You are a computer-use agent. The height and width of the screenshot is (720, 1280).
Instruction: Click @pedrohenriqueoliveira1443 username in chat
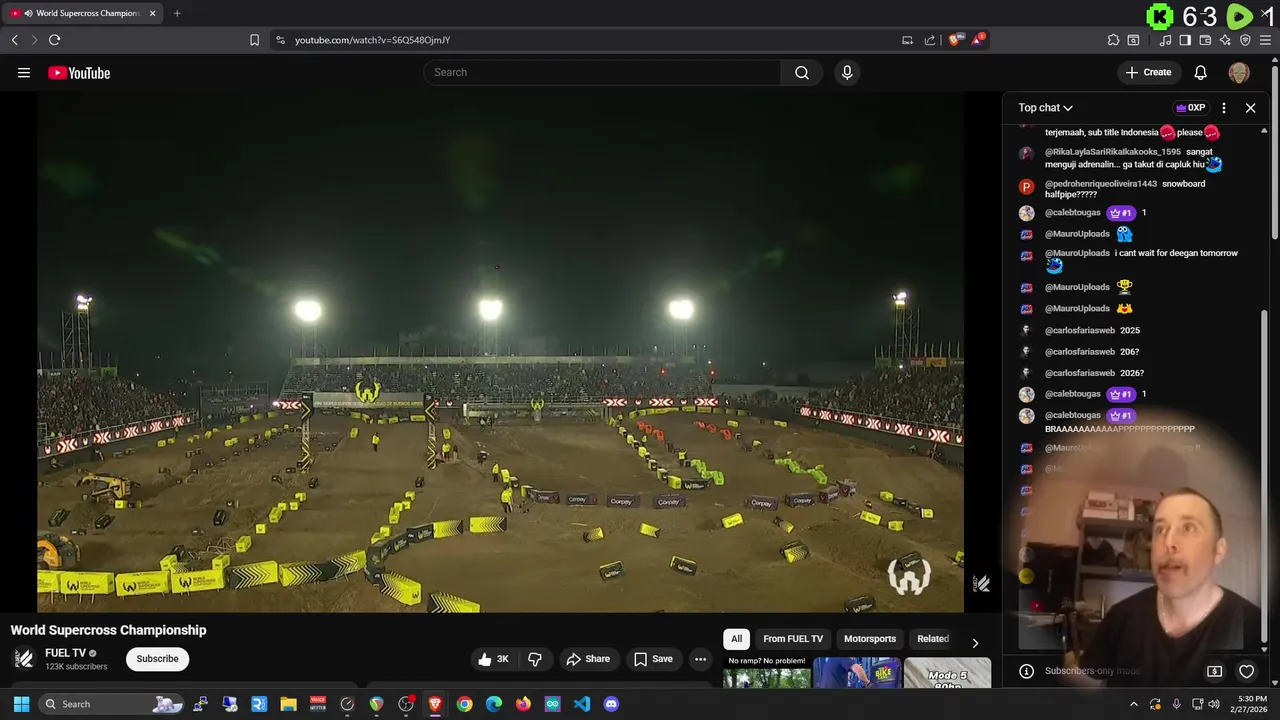click(1101, 184)
